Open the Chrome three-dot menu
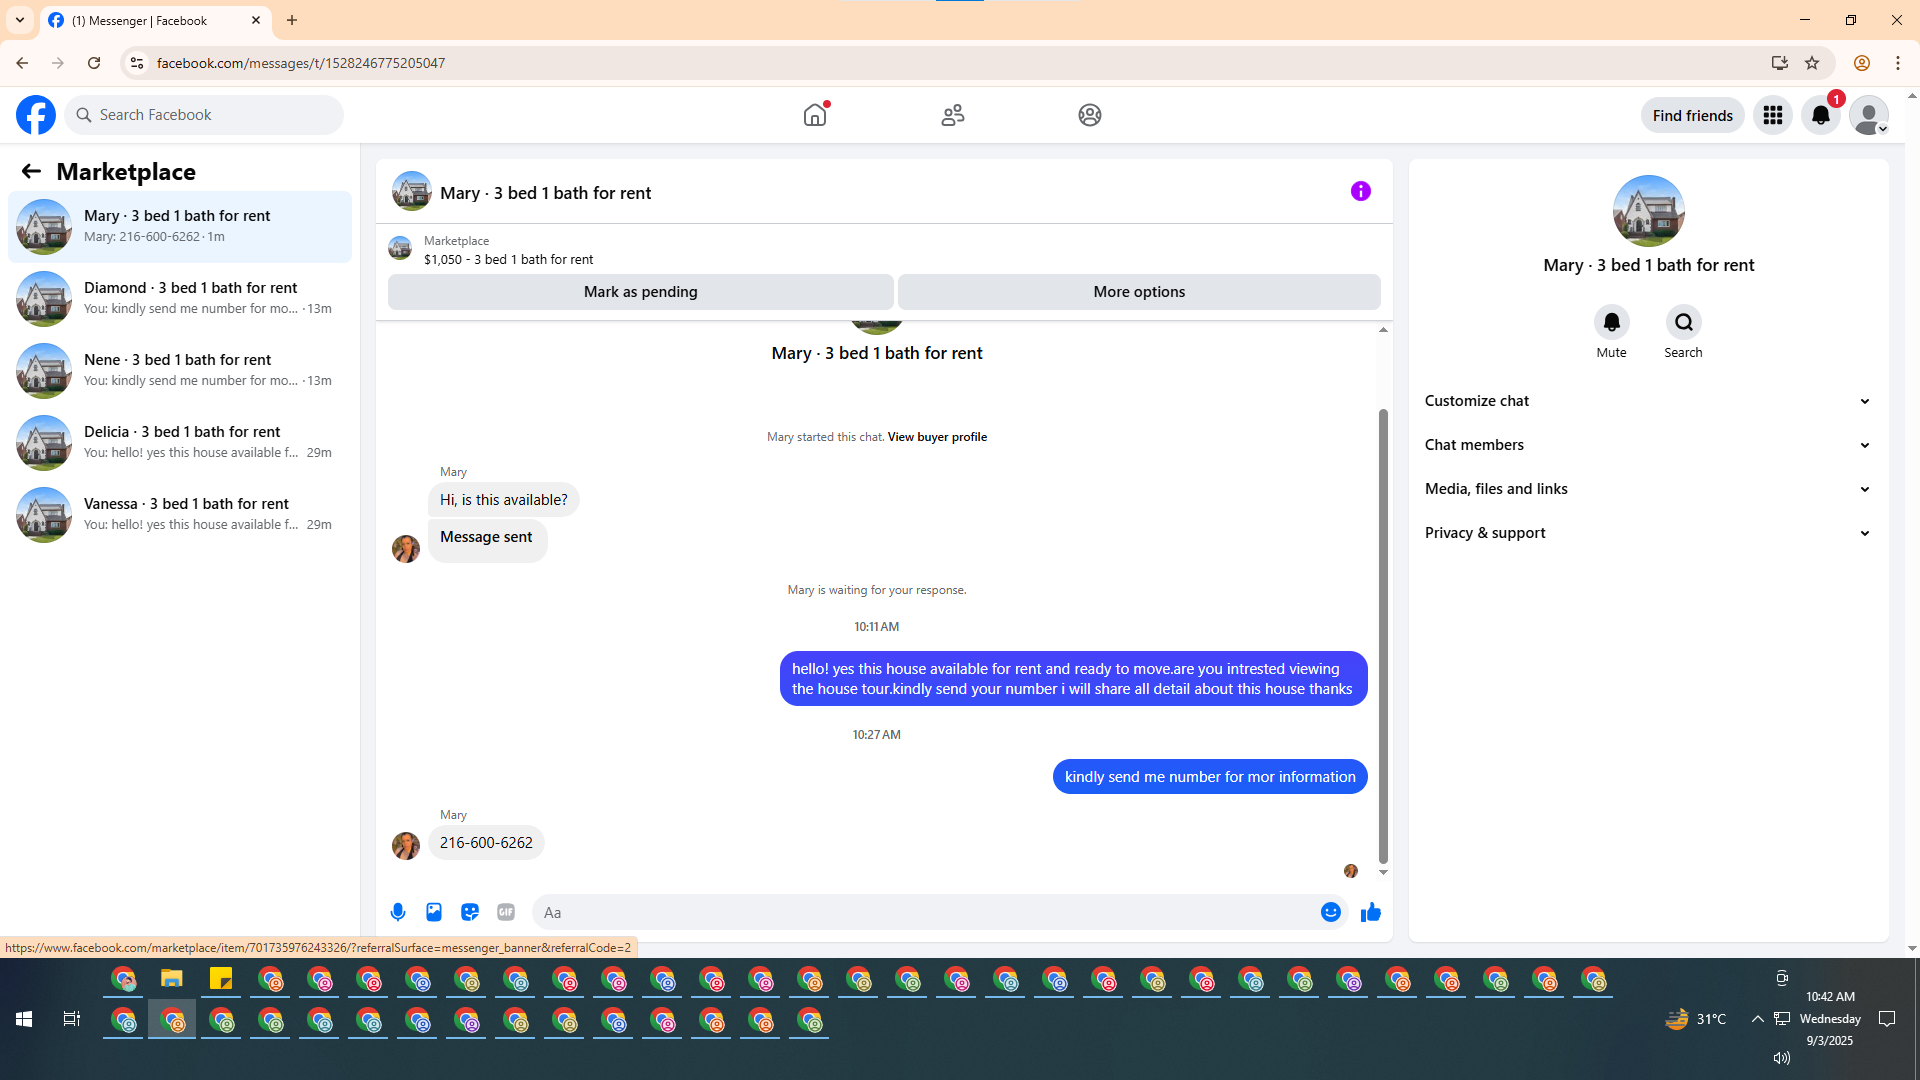 [x=1898, y=63]
